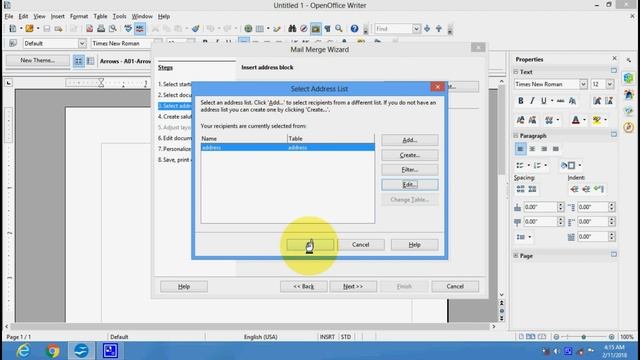Click the Nonprinting Characters toolbar icon
Viewport: 640px width, 360px height.
click(x=327, y=29)
